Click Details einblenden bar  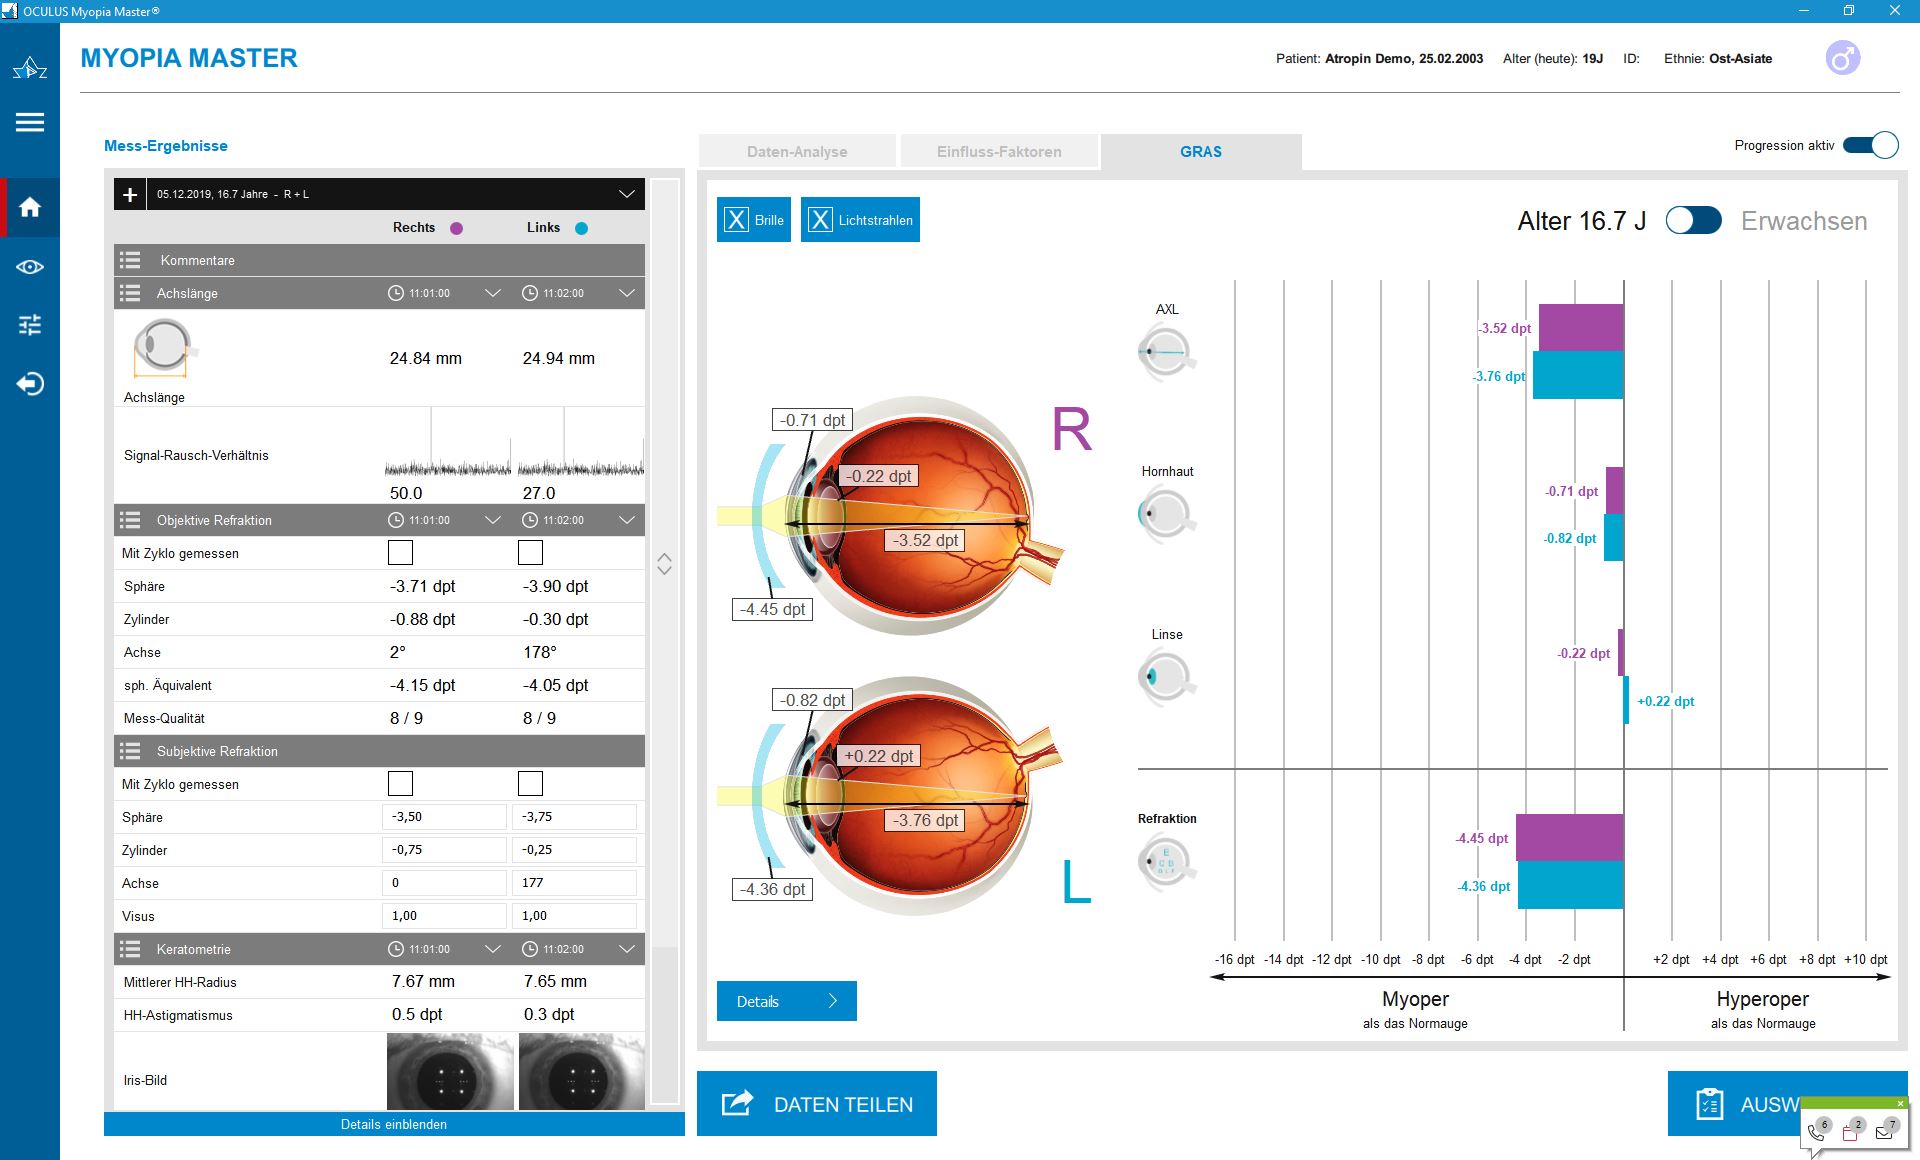394,1124
